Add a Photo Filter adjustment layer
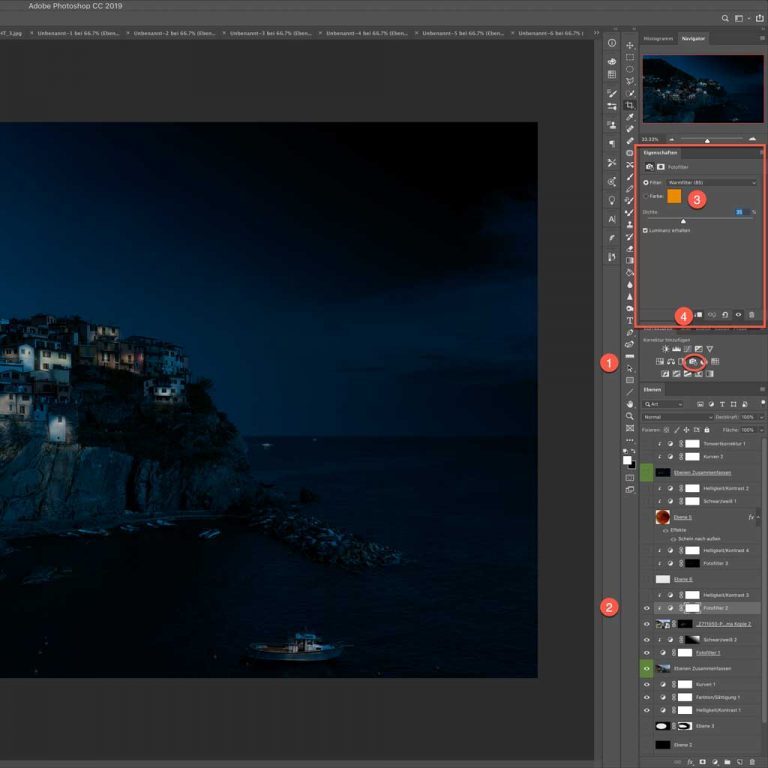This screenshot has width=768, height=768. pos(693,362)
